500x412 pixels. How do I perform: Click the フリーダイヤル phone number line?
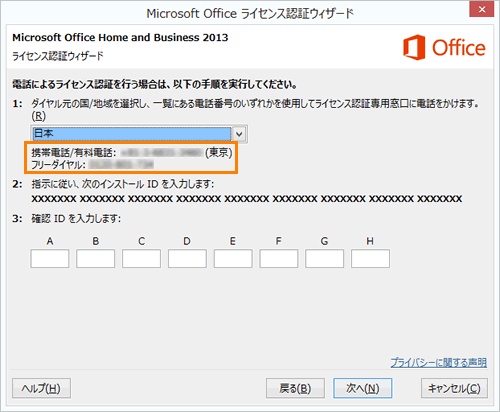click(92, 165)
